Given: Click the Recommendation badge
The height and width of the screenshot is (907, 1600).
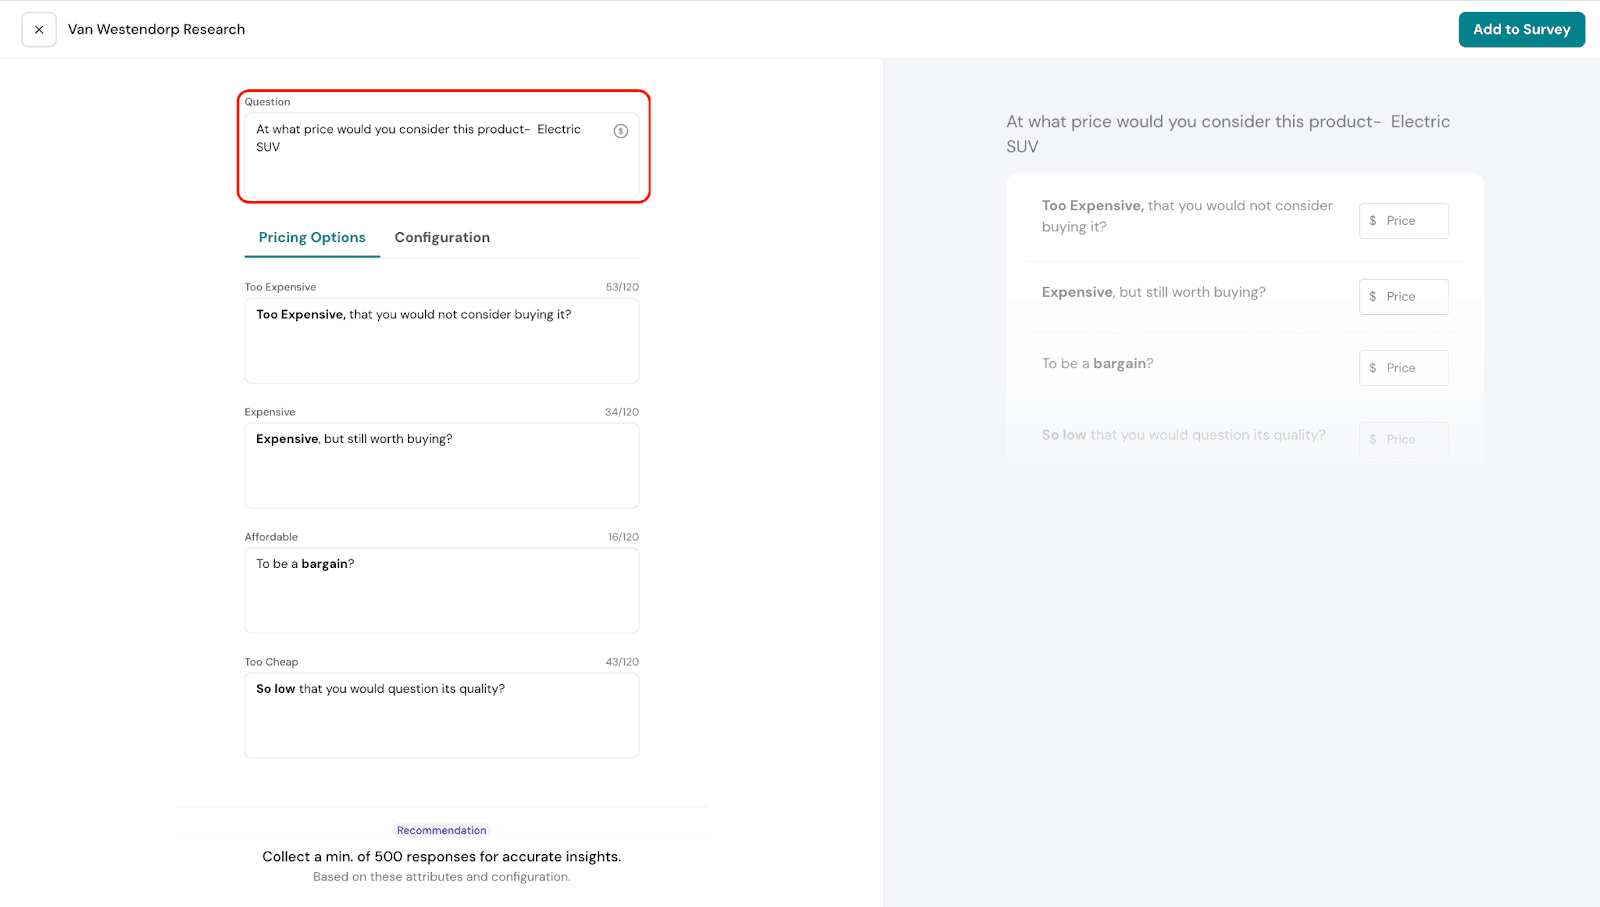Looking at the screenshot, I should pyautogui.click(x=441, y=831).
